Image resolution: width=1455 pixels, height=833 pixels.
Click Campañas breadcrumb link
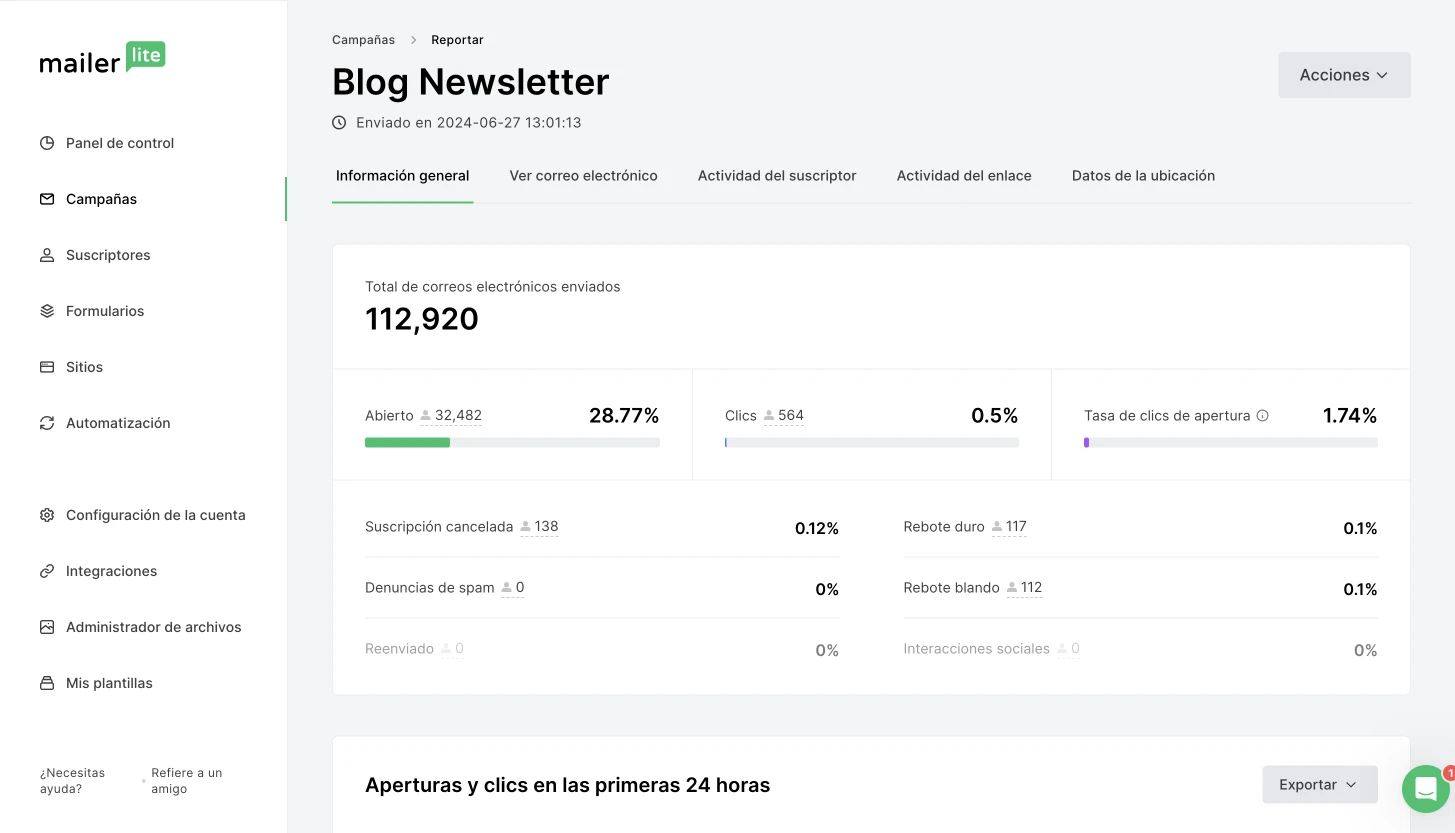363,40
